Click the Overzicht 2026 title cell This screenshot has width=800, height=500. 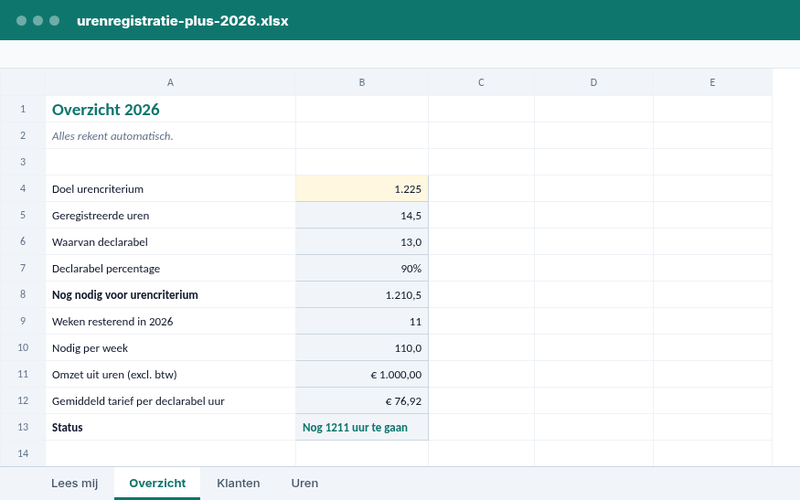click(x=170, y=109)
